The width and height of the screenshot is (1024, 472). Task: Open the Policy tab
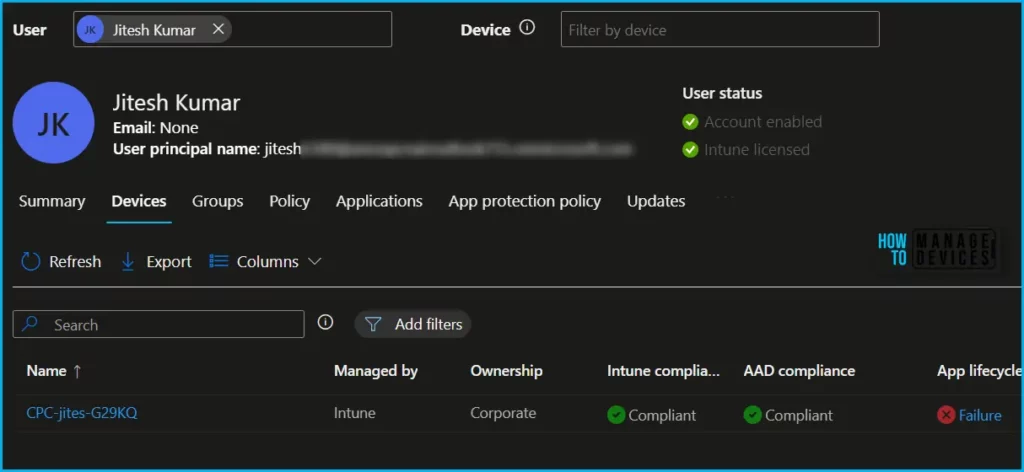point(289,201)
